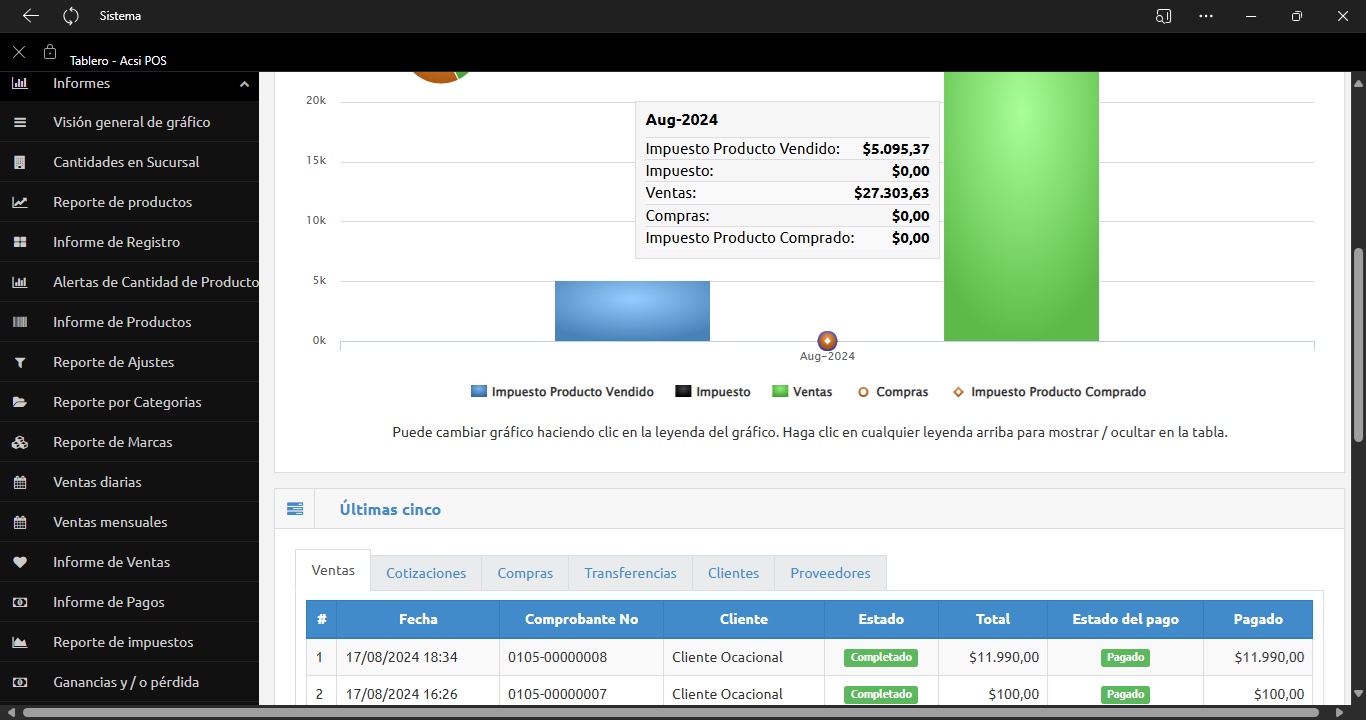Sort table by the Fecha column header
Screen dimensions: 1366x720
tap(418, 619)
